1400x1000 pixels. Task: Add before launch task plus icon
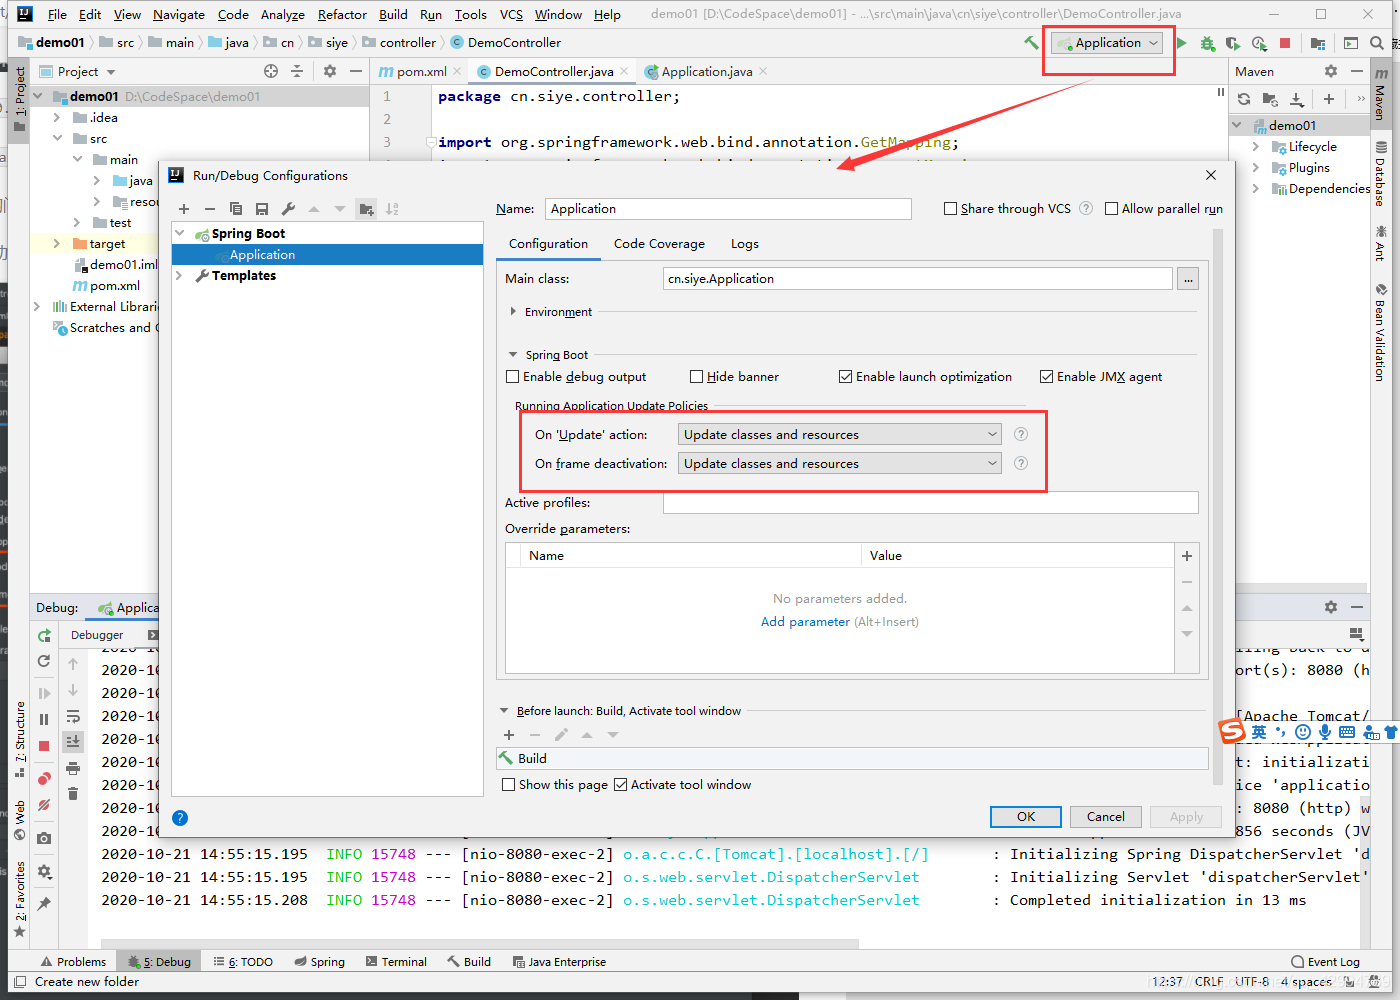coord(509,735)
